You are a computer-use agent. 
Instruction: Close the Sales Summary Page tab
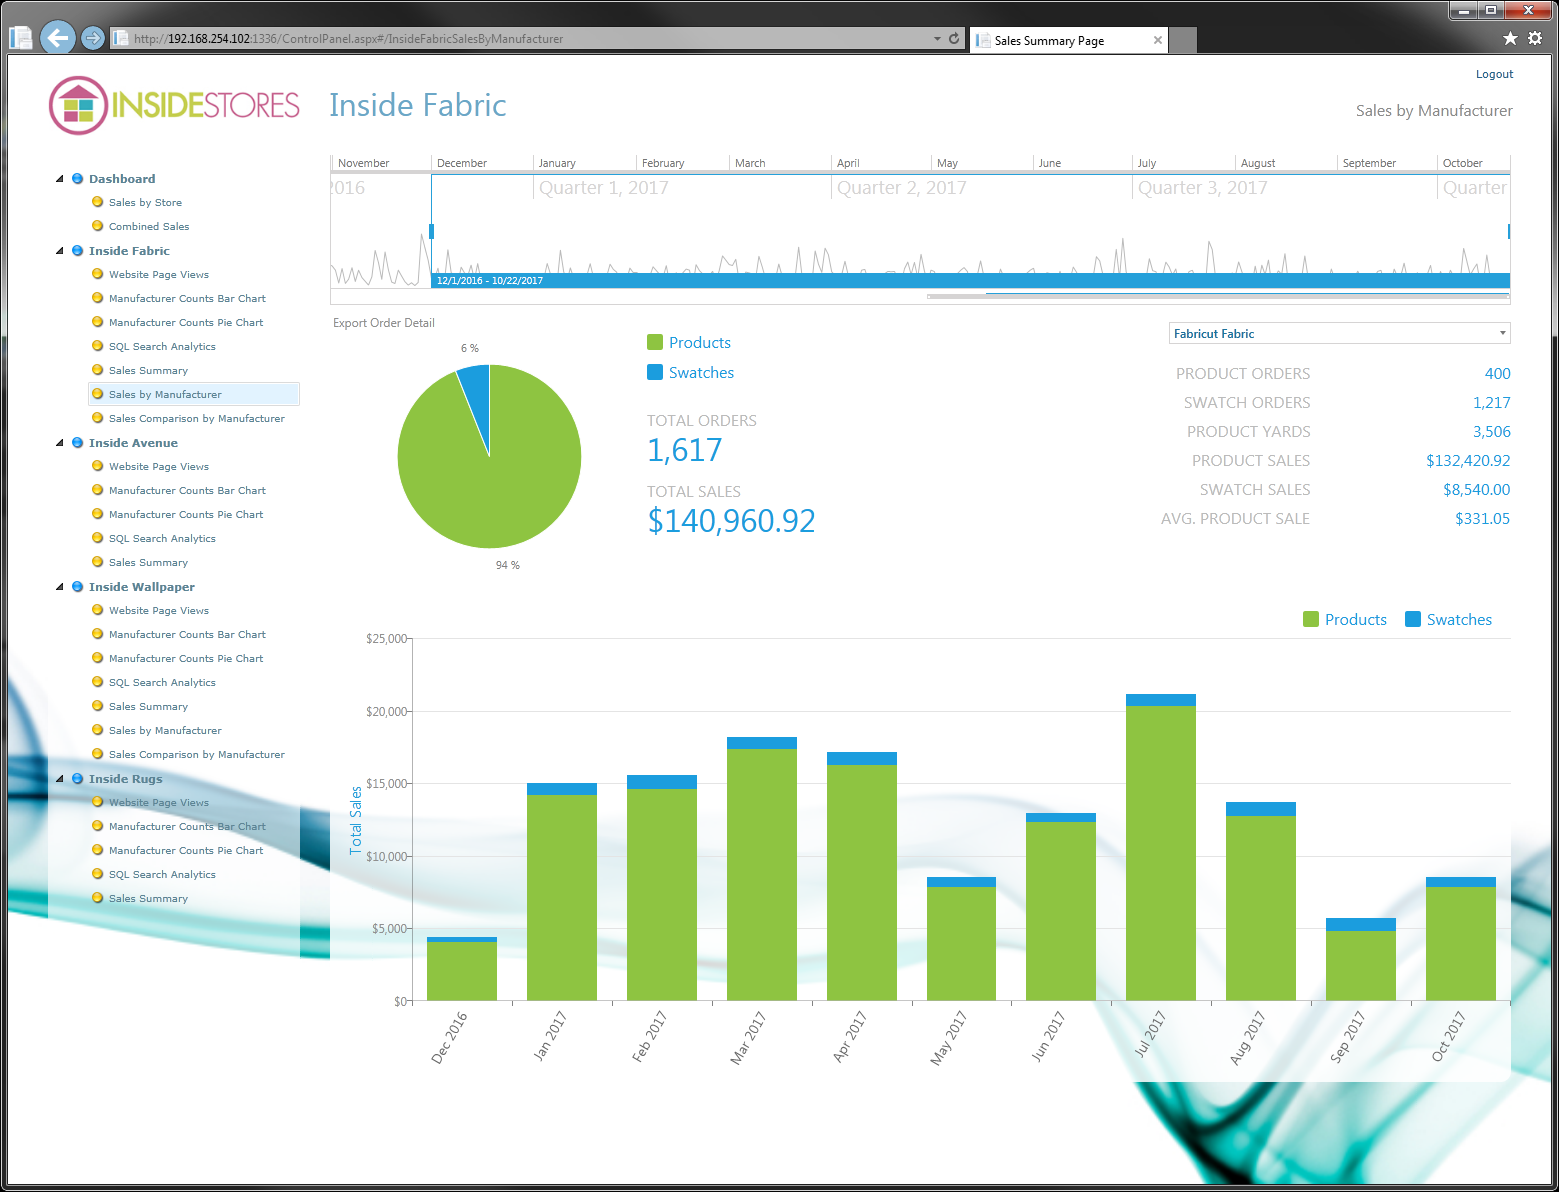coord(1158,40)
